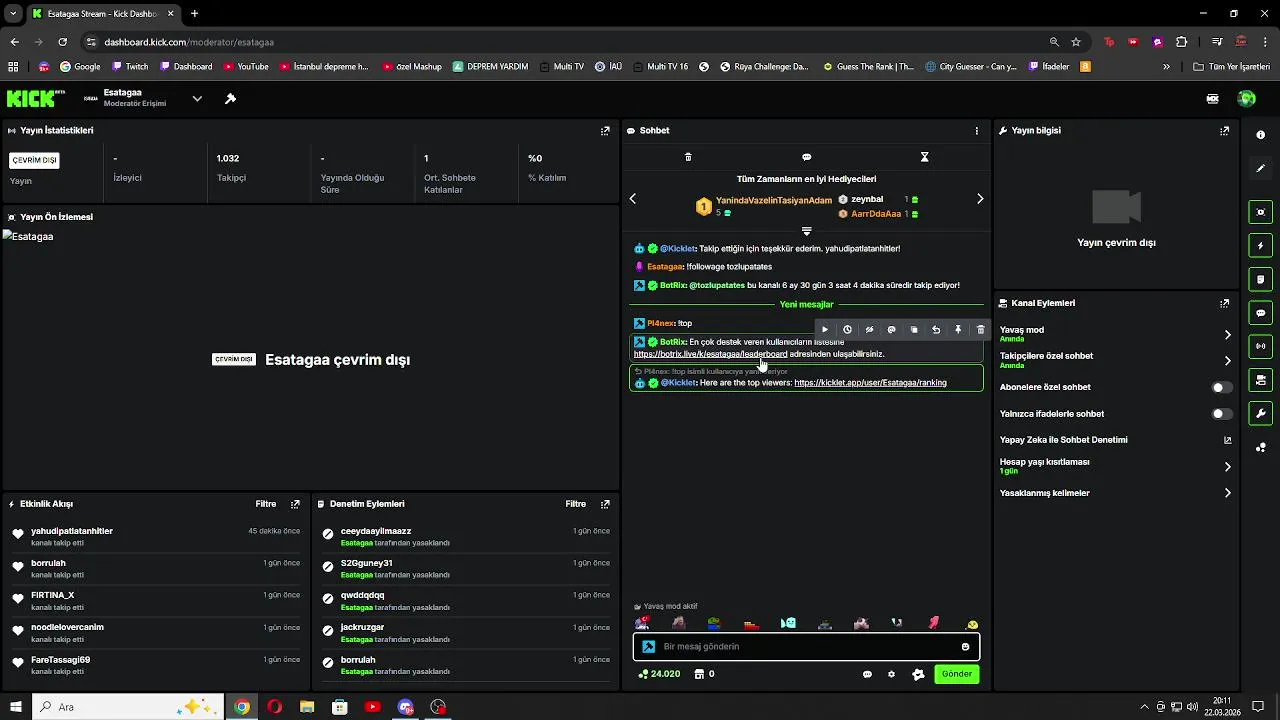Open the user avatar menu in header
Image resolution: width=1280 pixels, height=720 pixels.
[1246, 98]
